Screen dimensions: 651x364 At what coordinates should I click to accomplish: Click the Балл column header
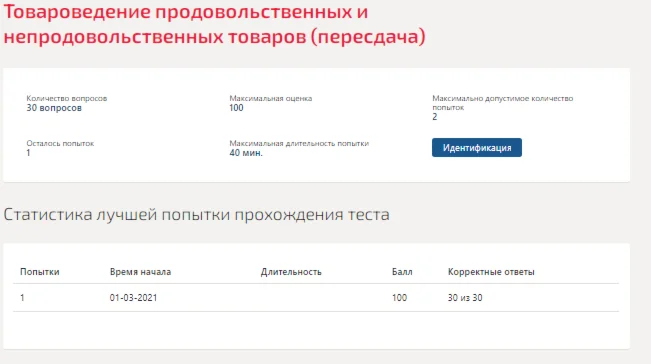pyautogui.click(x=402, y=272)
